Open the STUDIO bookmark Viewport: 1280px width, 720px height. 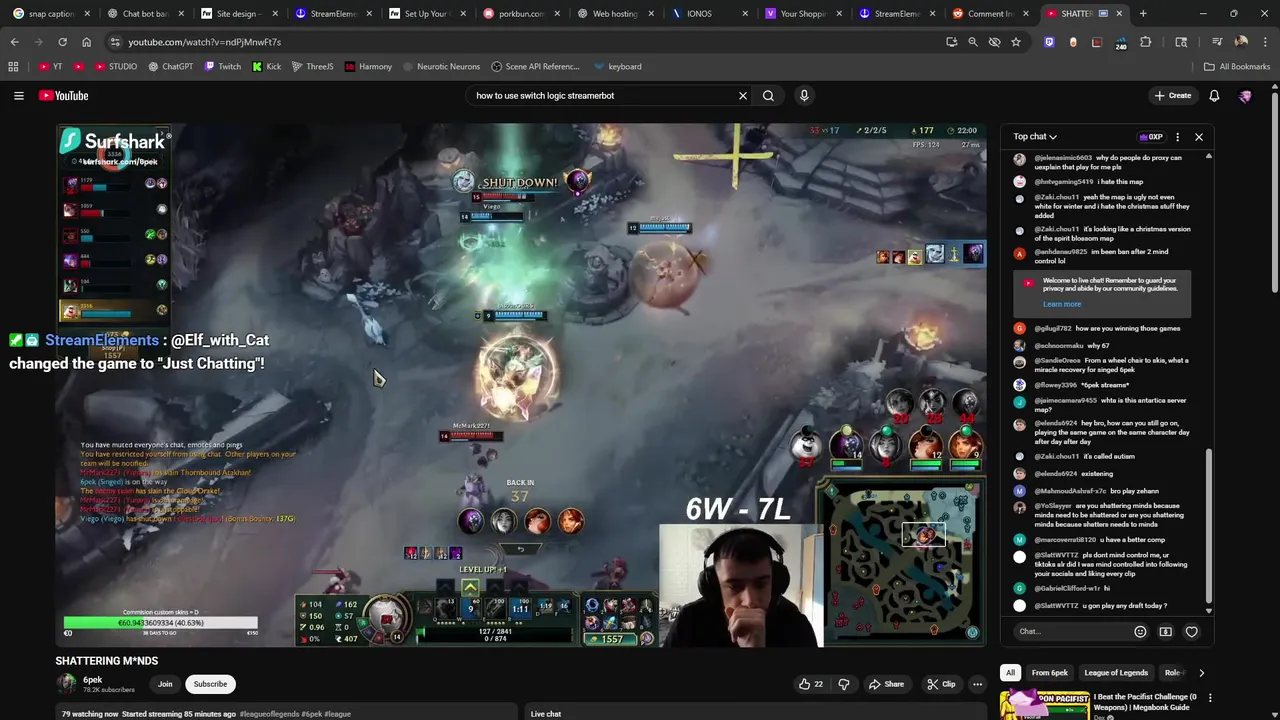[116, 66]
